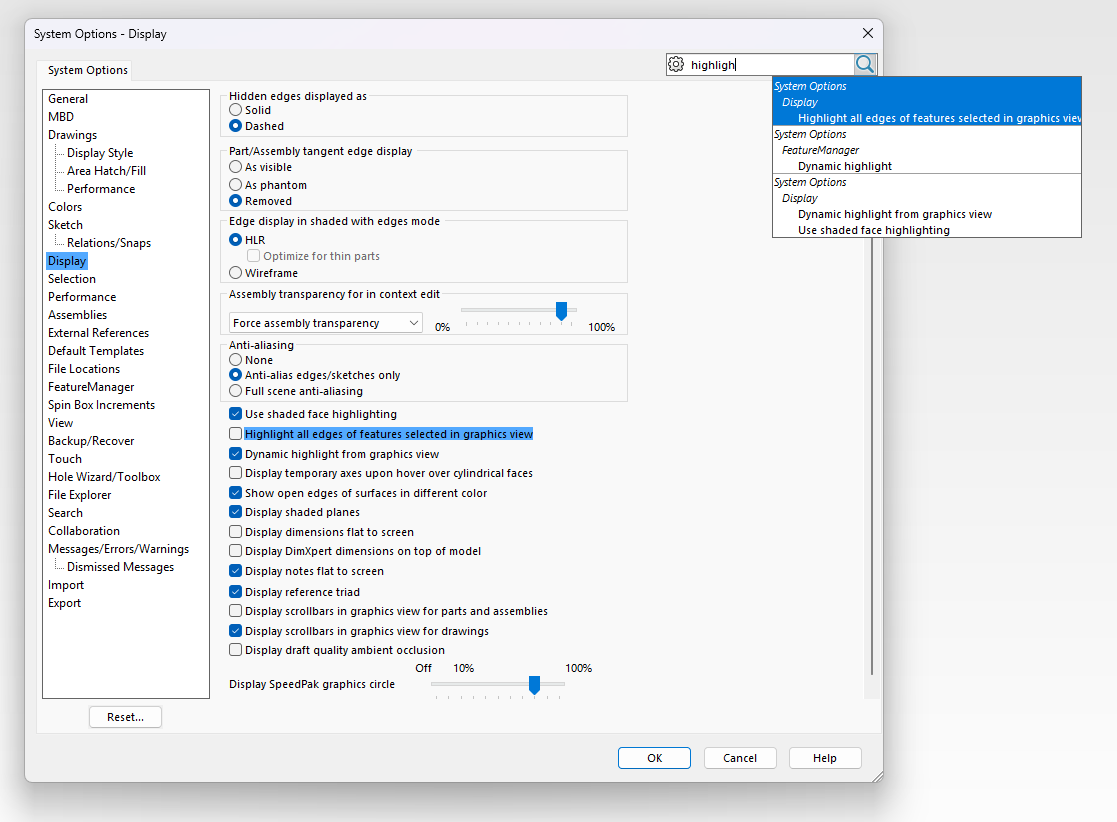Select Solid for hidden edges

pos(236,110)
